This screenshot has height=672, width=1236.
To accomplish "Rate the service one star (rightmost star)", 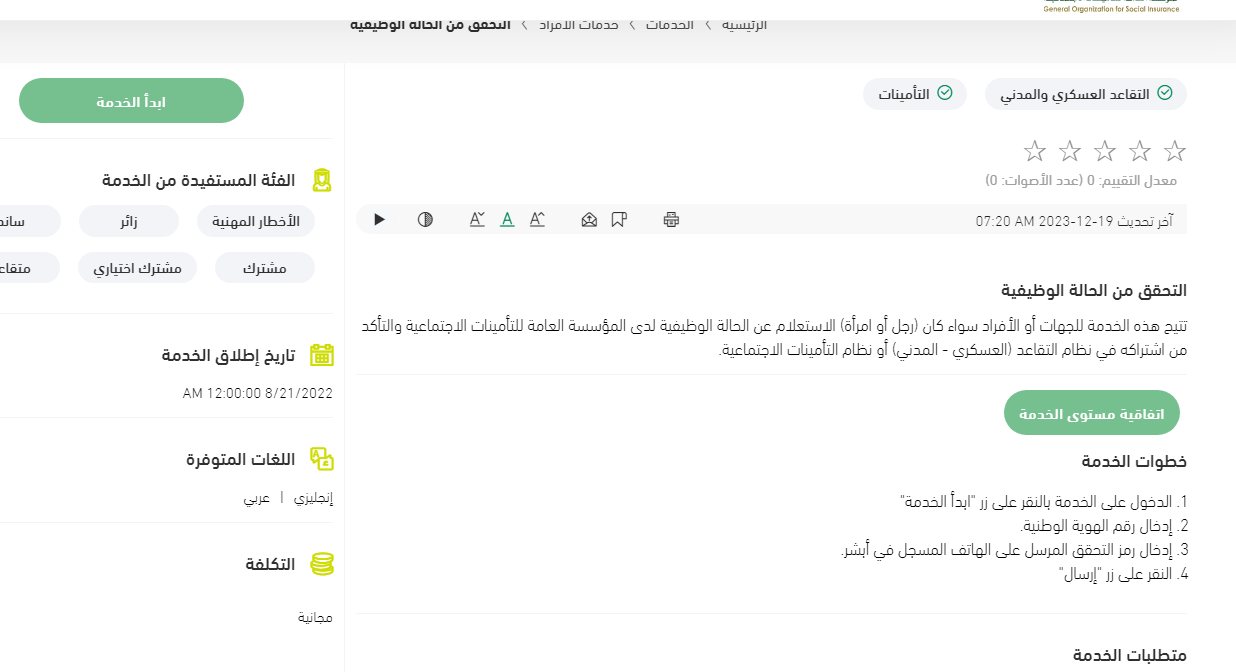I will point(1175,151).
